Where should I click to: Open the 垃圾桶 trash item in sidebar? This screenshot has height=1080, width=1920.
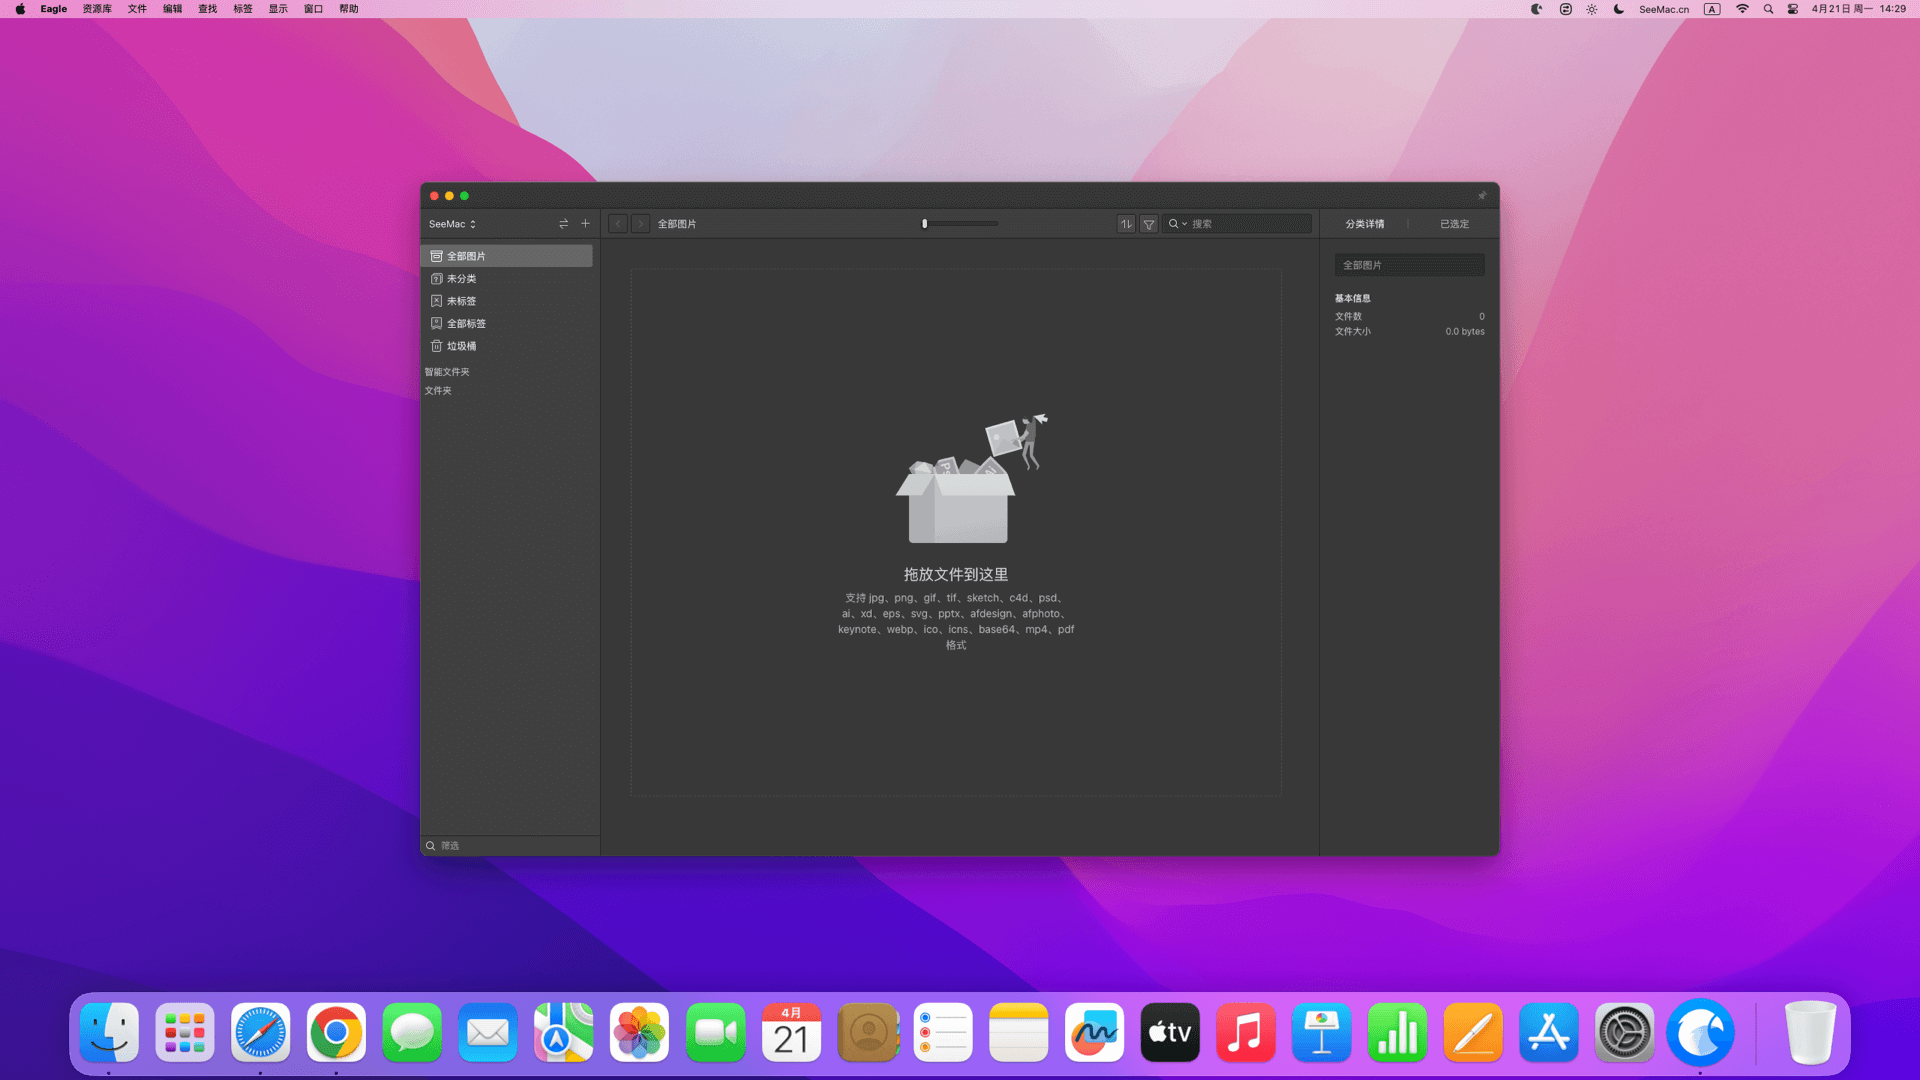click(x=461, y=346)
